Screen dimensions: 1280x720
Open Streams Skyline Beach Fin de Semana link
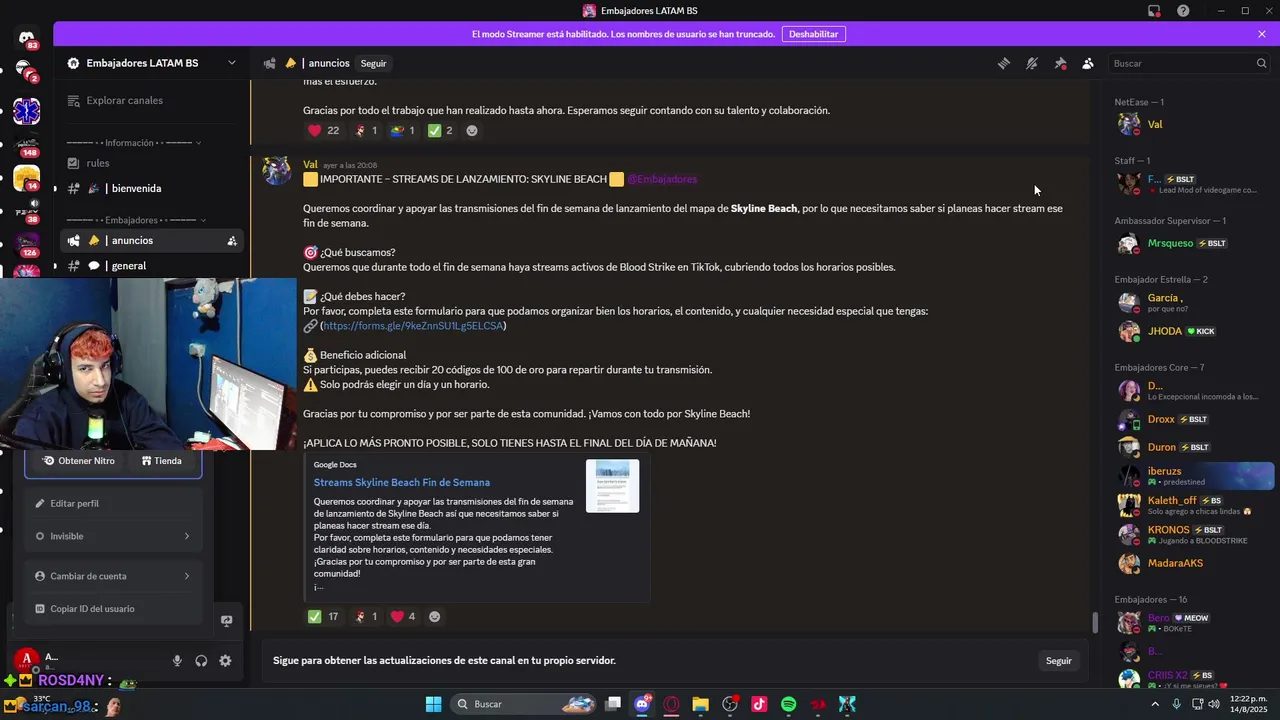point(402,482)
